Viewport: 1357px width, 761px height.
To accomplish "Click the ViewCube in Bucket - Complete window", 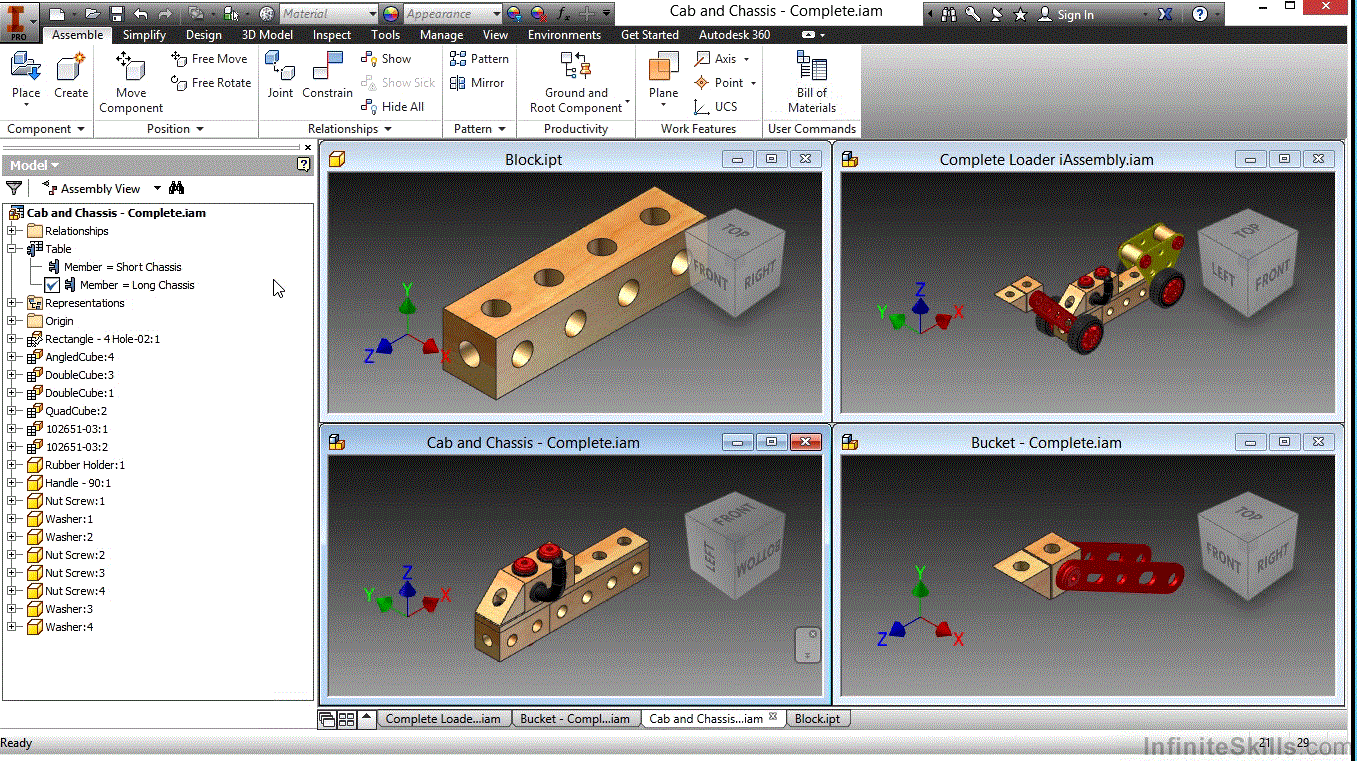I will [x=1246, y=545].
